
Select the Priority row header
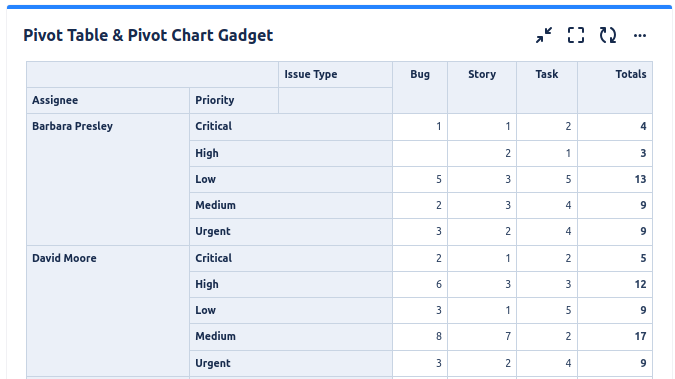pyautogui.click(x=234, y=100)
